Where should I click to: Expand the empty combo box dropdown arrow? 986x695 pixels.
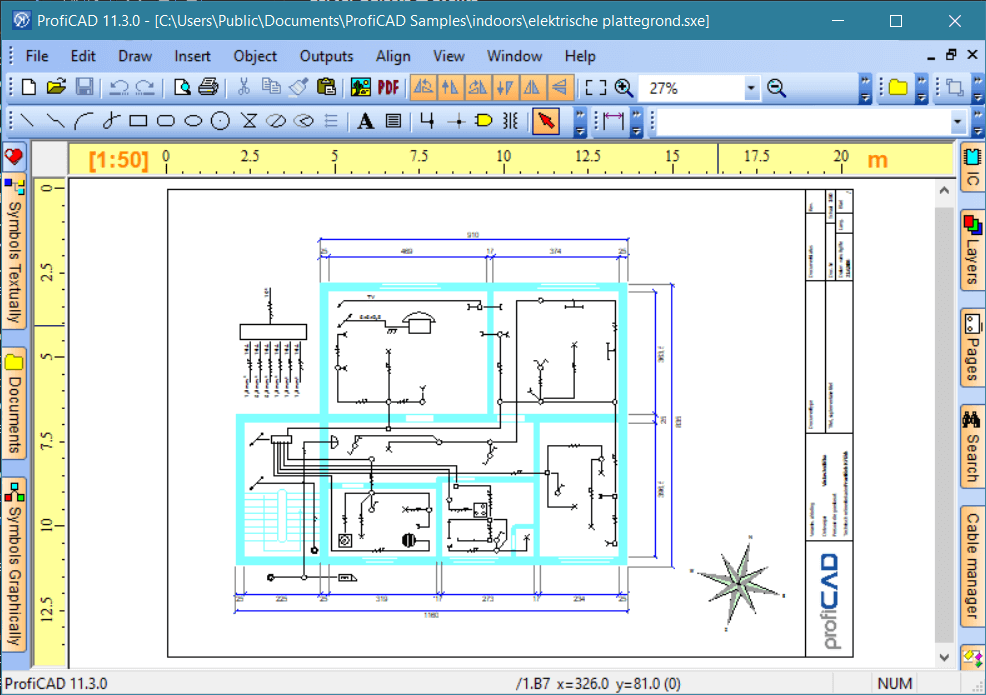958,121
